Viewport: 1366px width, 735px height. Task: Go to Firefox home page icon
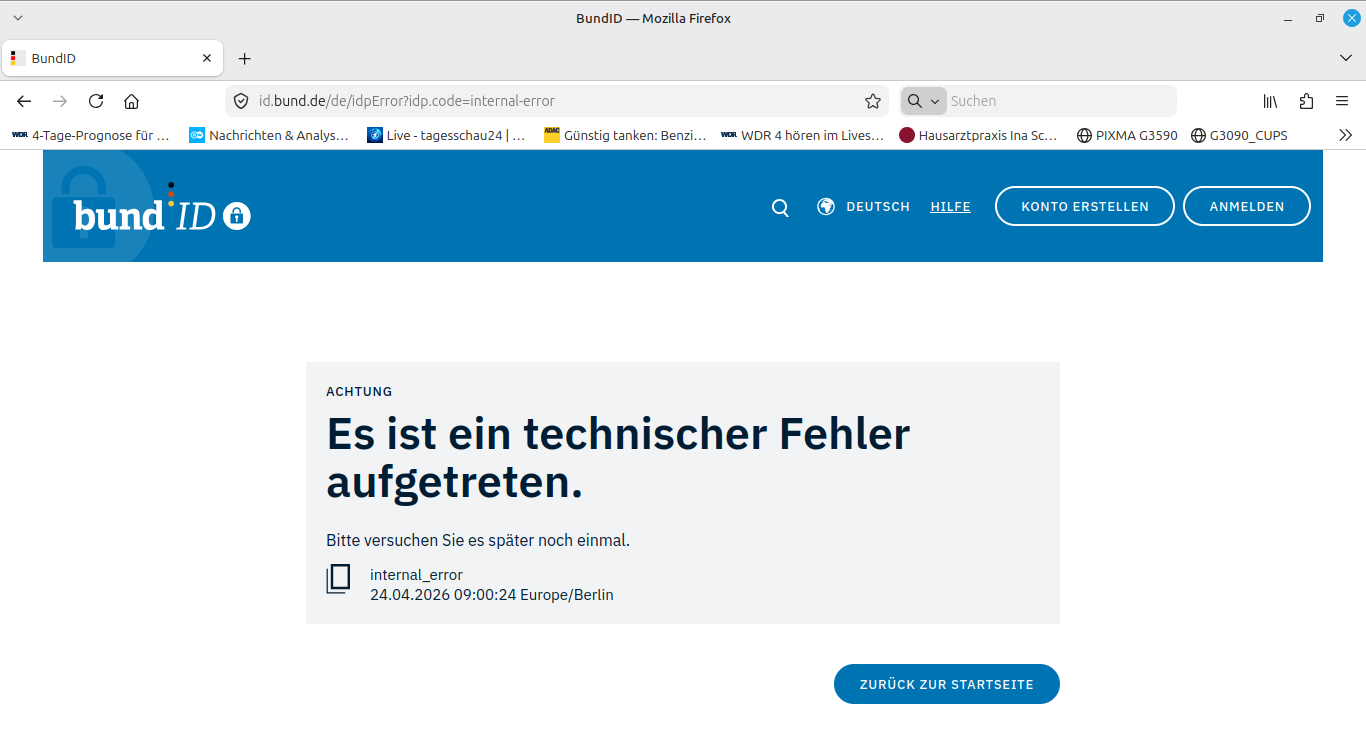tap(131, 101)
